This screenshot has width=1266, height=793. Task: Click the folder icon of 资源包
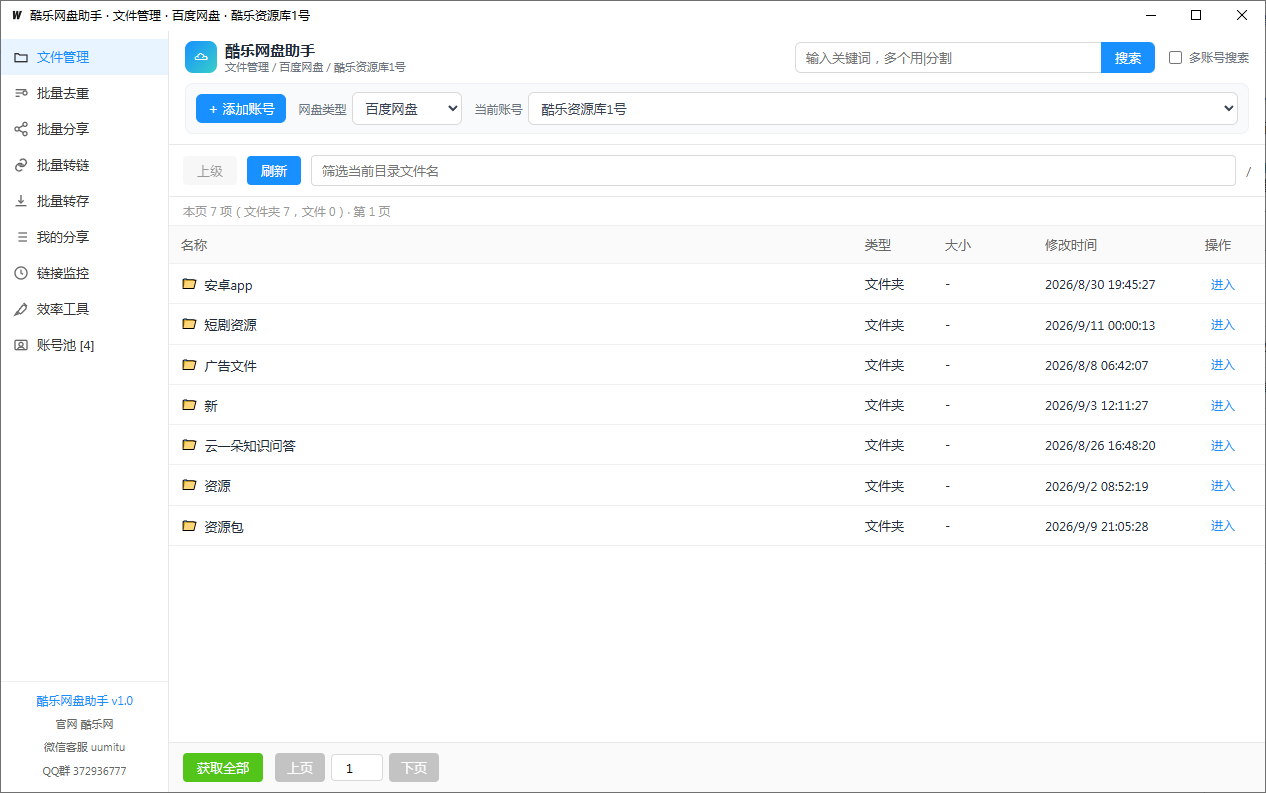[x=189, y=525]
